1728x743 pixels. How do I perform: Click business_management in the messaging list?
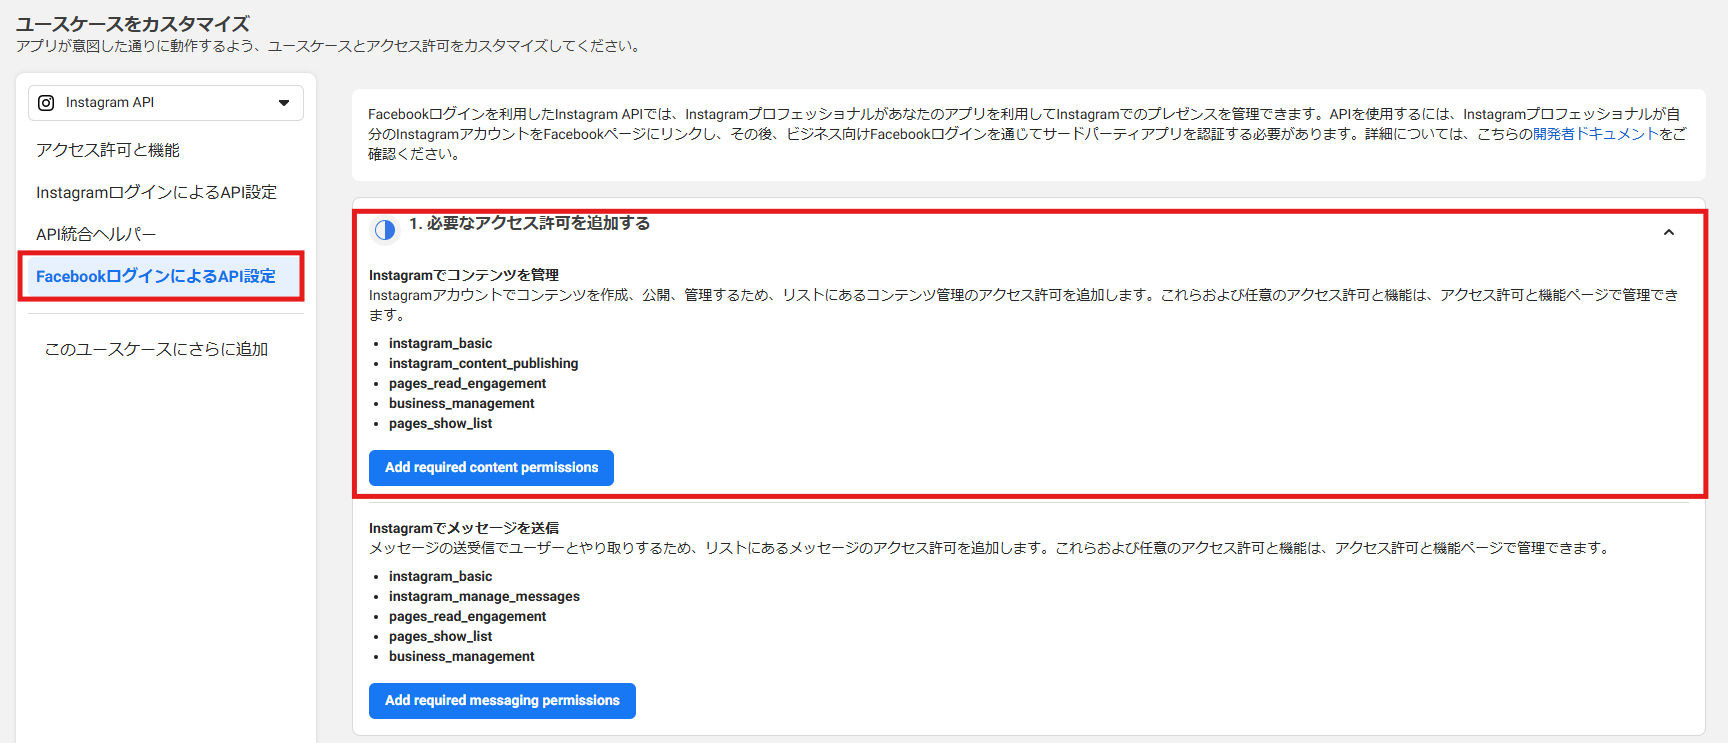[462, 656]
